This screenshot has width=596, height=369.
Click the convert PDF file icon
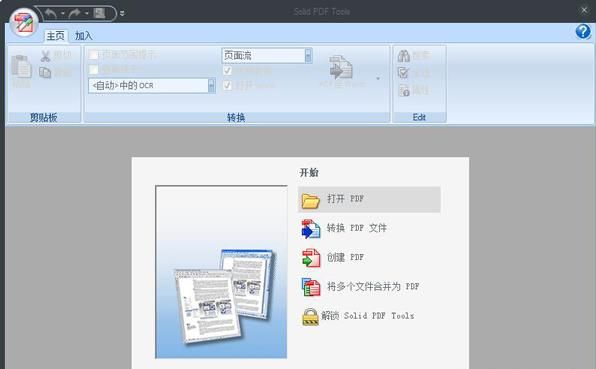[x=311, y=229]
